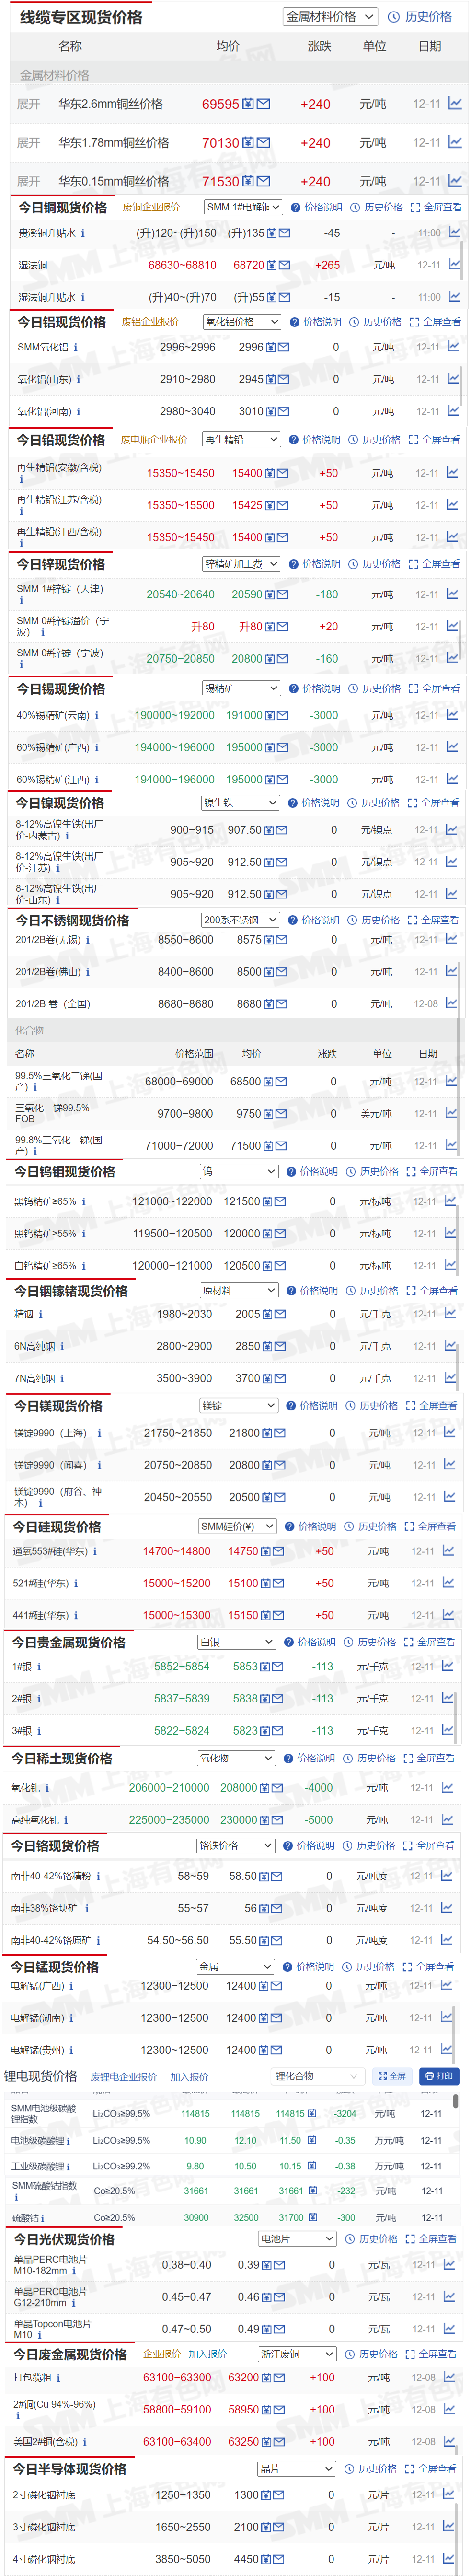Open trend chart for 黑钨精矿≥65%
Image resolution: width=471 pixels, height=2576 pixels.
(x=451, y=1201)
